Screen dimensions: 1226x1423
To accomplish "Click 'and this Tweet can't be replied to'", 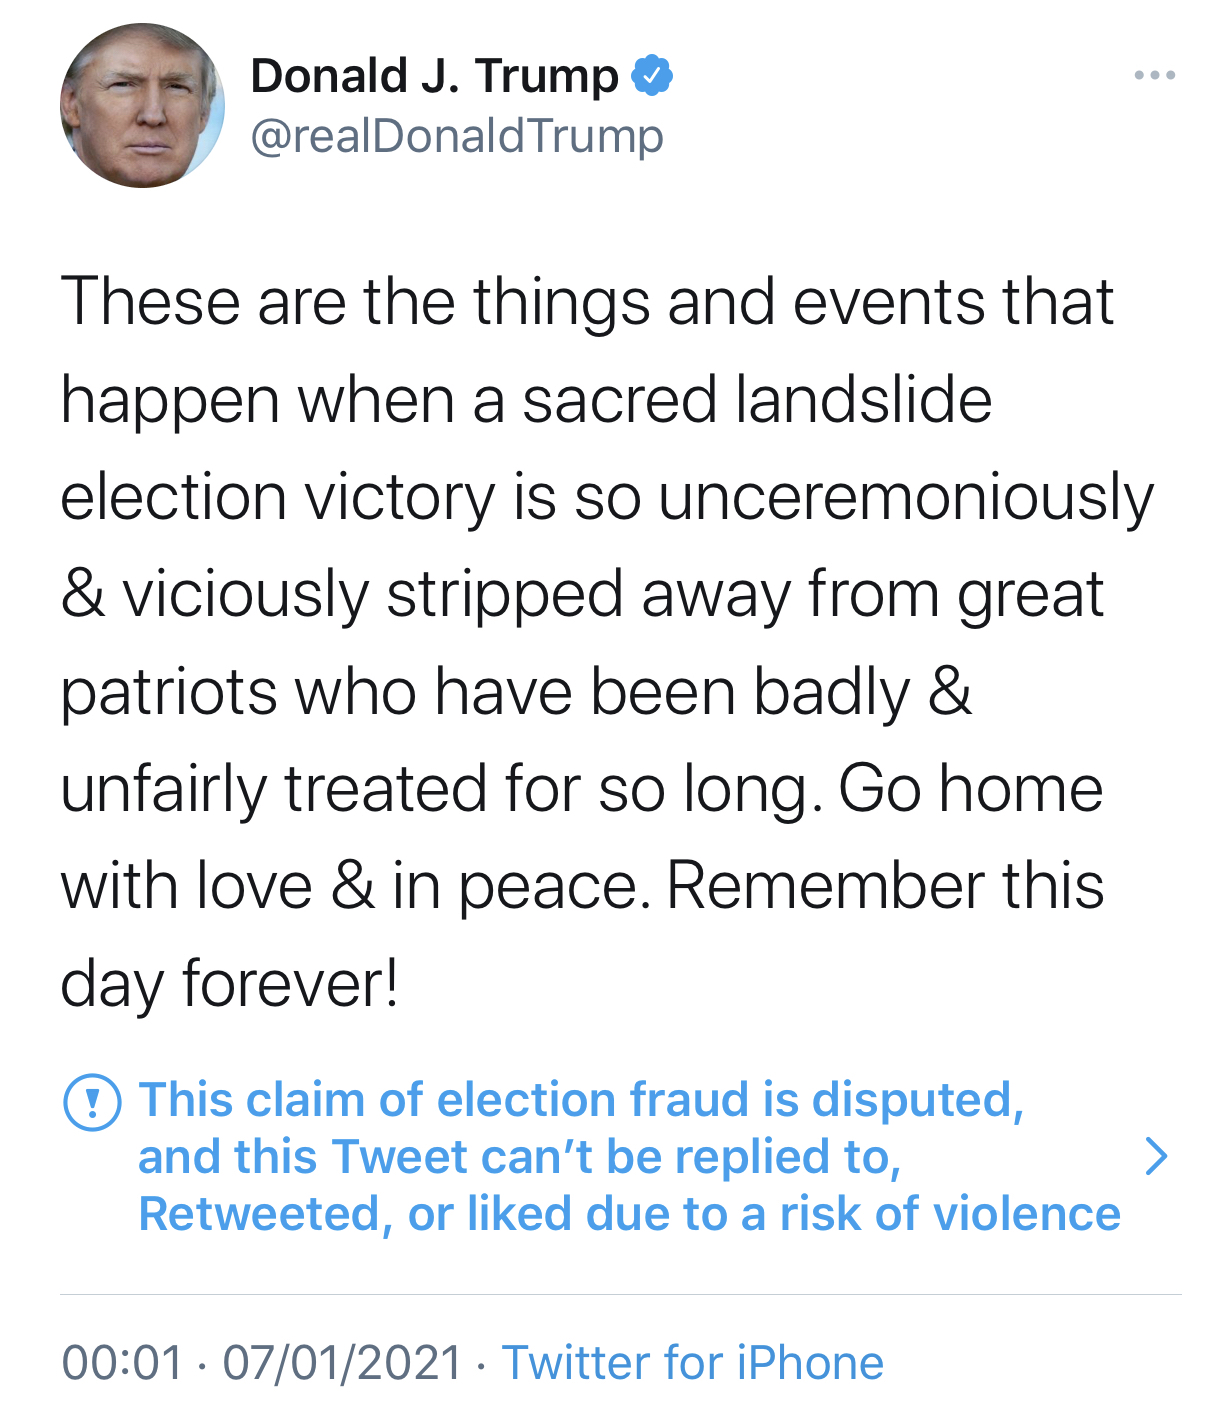I will coord(520,1157).
